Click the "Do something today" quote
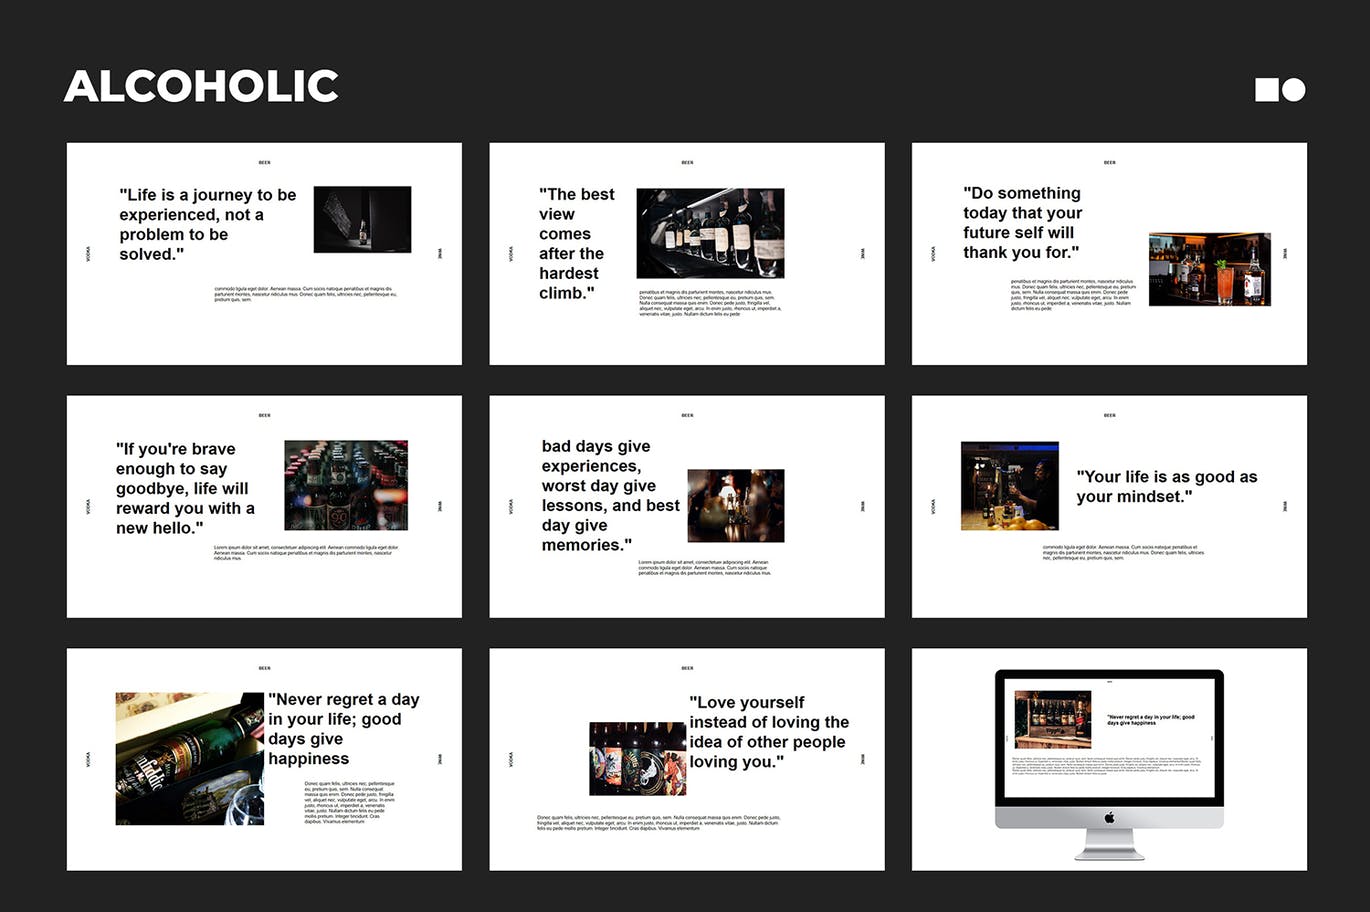Image resolution: width=1370 pixels, height=912 pixels. [1022, 223]
